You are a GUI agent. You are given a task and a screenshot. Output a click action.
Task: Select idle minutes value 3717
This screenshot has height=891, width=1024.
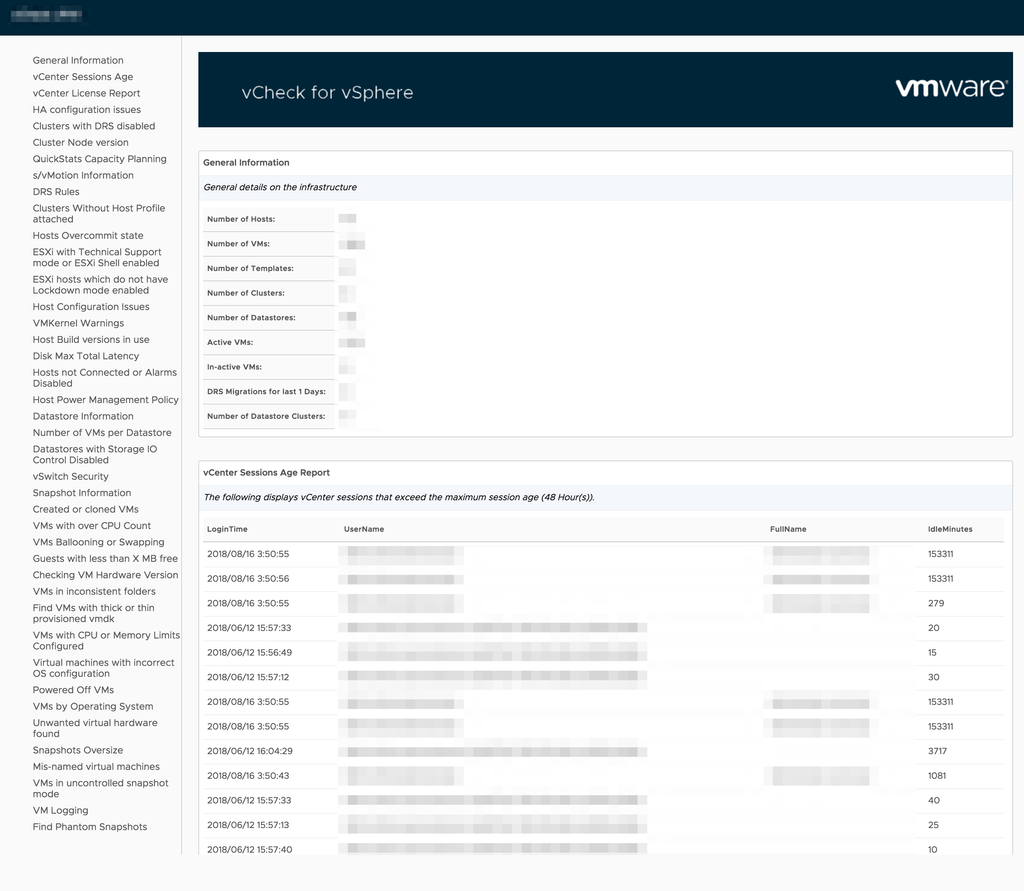point(937,751)
